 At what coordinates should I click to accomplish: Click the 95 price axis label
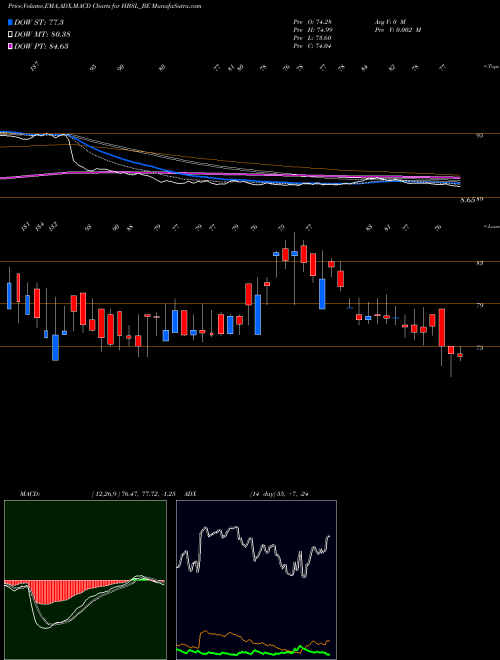click(479, 136)
